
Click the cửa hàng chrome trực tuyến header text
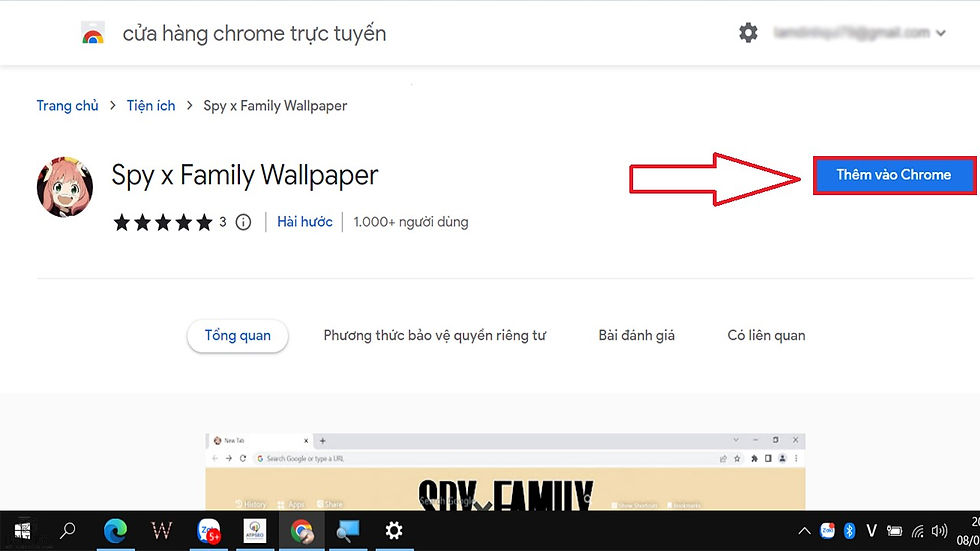pyautogui.click(x=254, y=34)
